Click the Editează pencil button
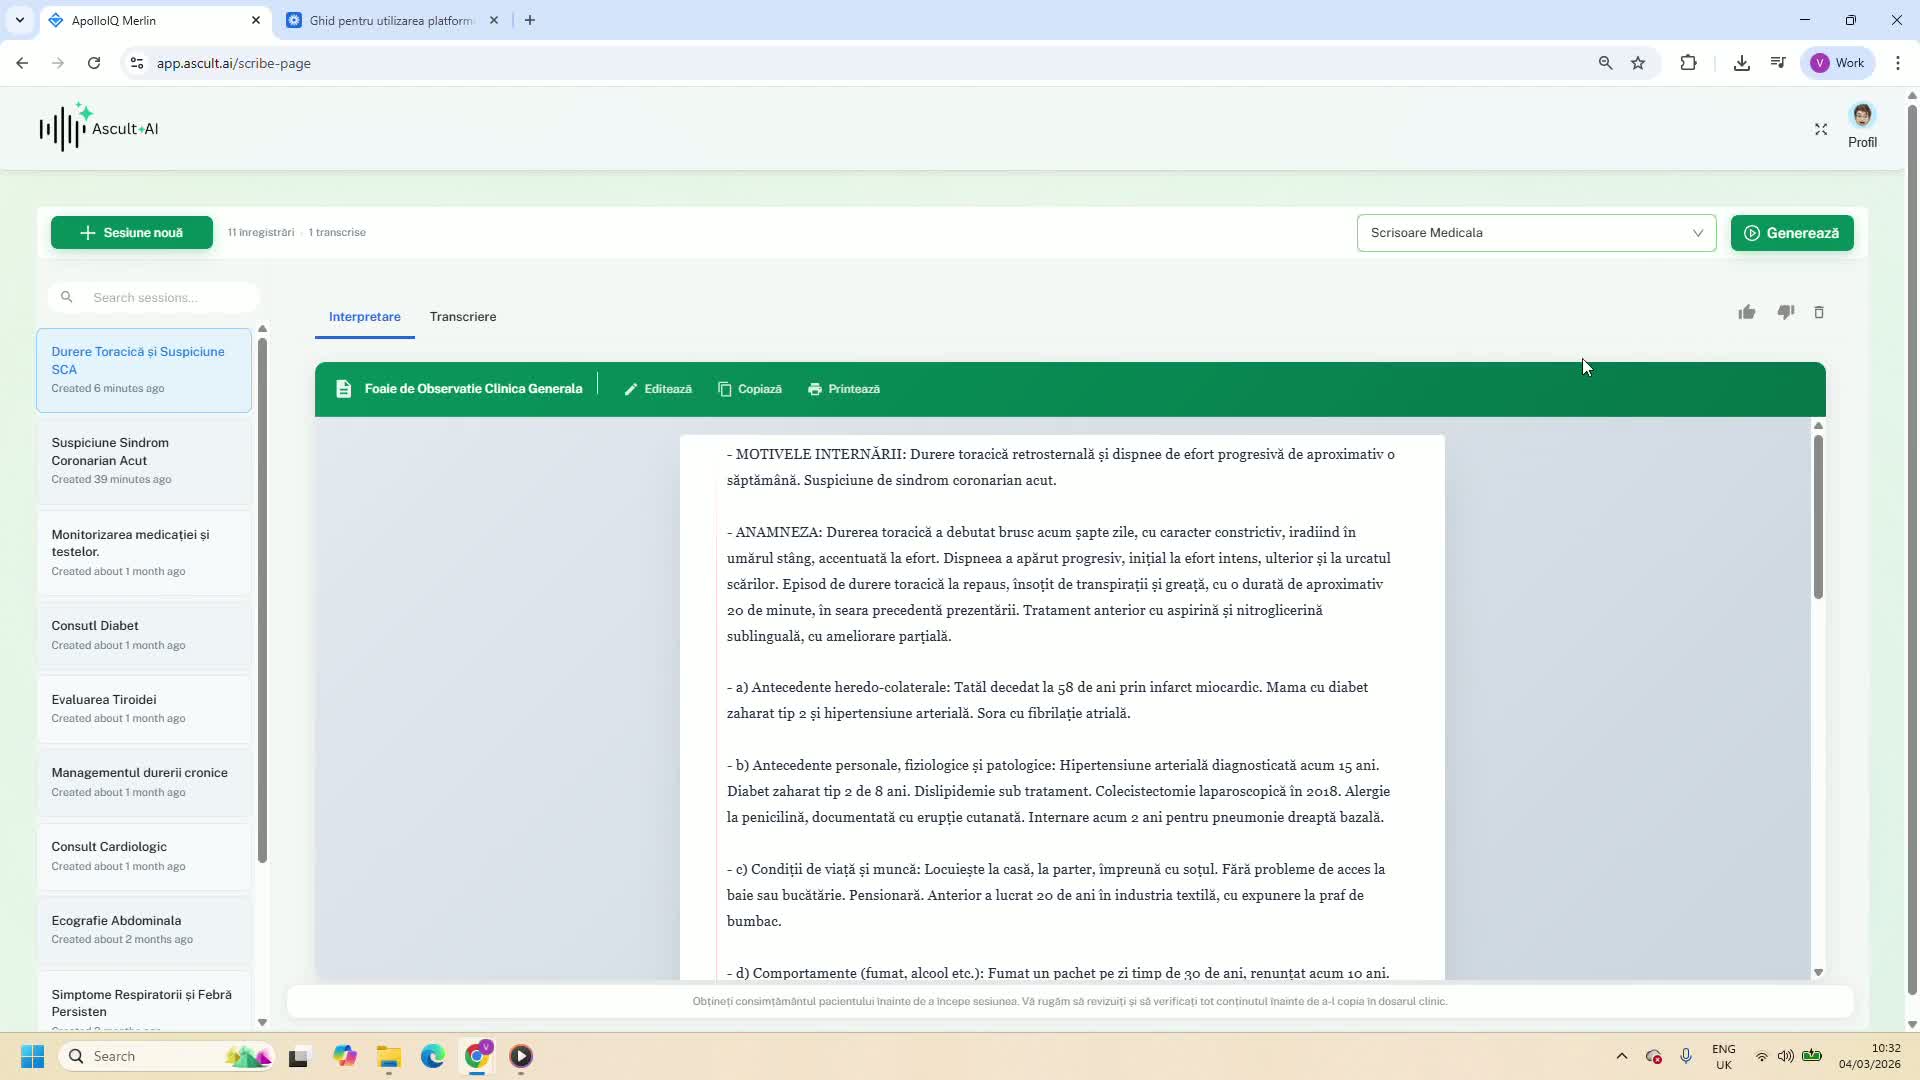 [658, 389]
